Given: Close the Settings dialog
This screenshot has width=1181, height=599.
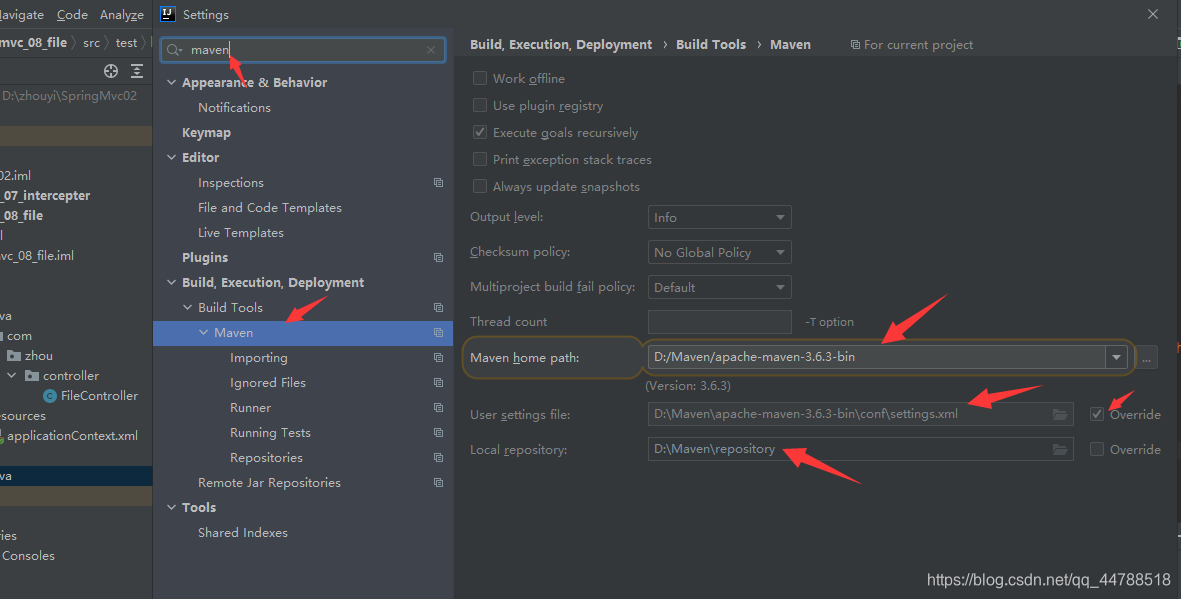Looking at the screenshot, I should click(x=1152, y=14).
